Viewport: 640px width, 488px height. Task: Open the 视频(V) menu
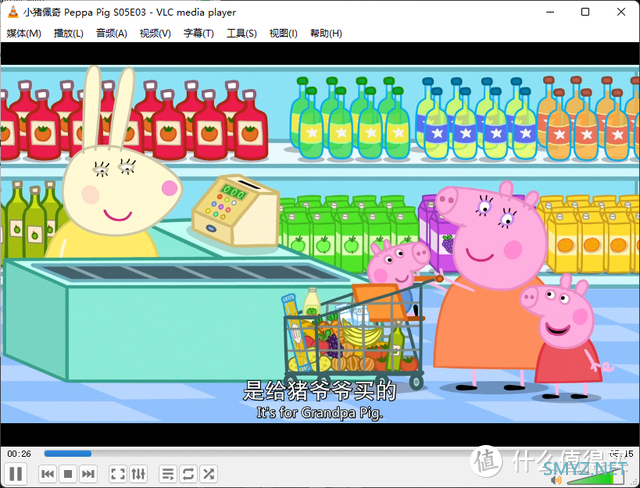point(155,33)
